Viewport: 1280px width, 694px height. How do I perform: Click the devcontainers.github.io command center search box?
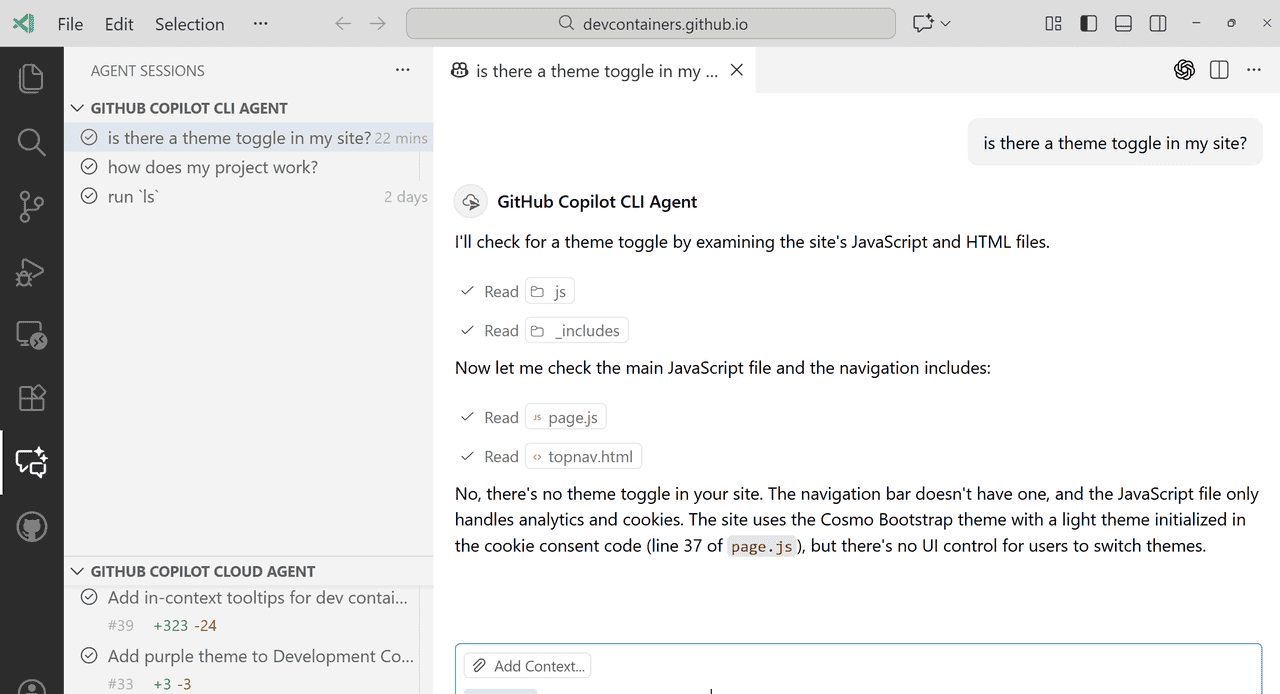(650, 24)
